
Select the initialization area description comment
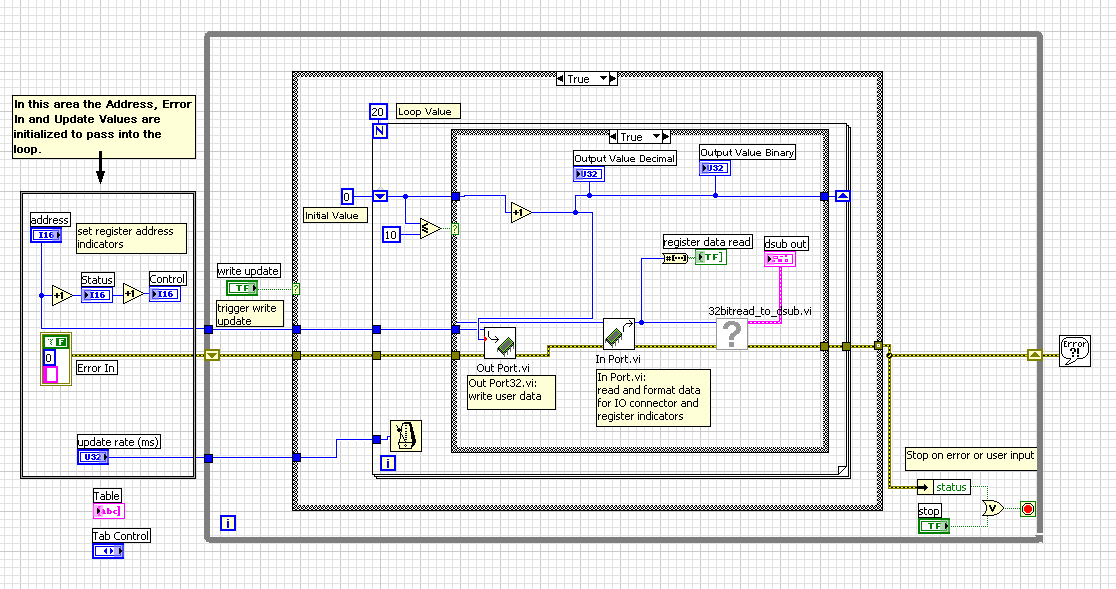[x=104, y=127]
